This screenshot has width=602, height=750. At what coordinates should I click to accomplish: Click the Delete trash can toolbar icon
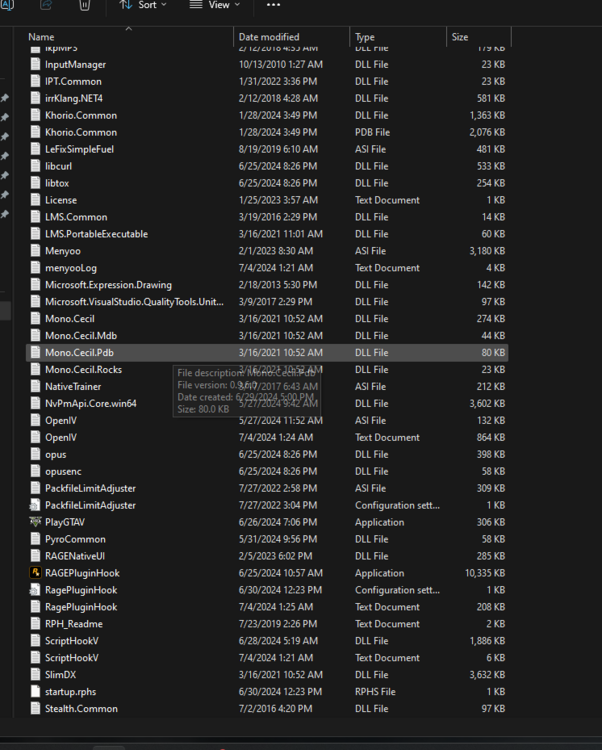coord(85,5)
